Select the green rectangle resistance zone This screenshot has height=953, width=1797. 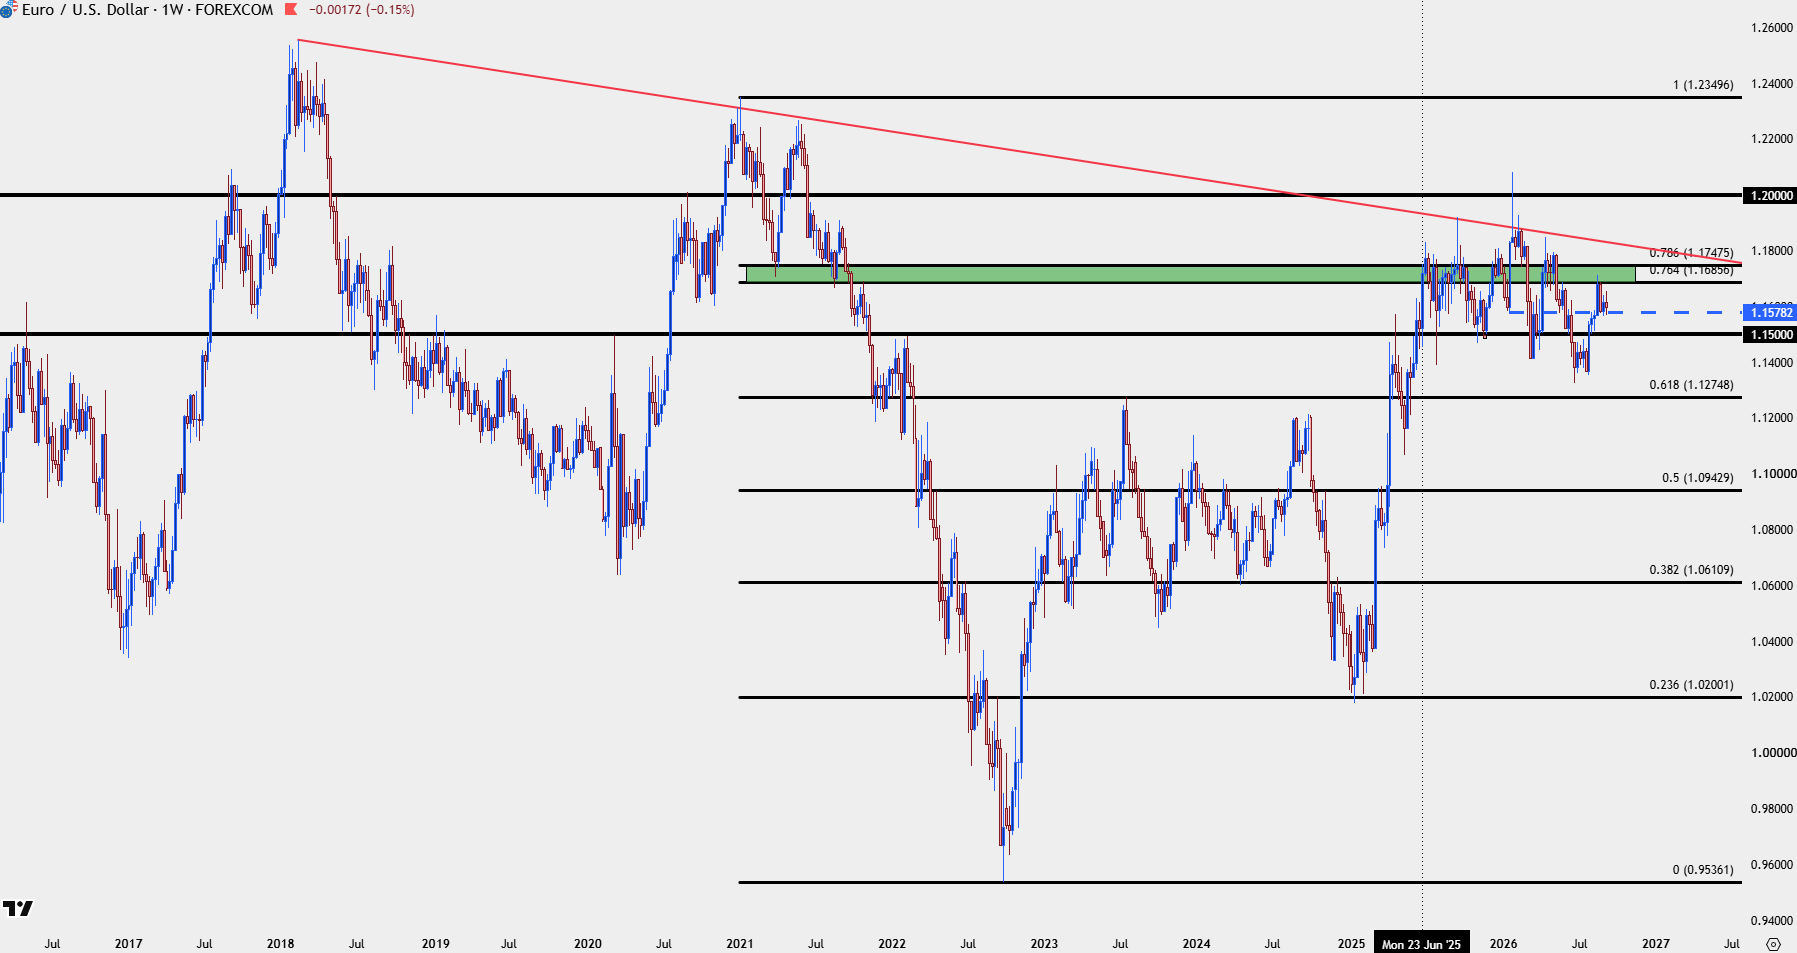tap(1190, 274)
